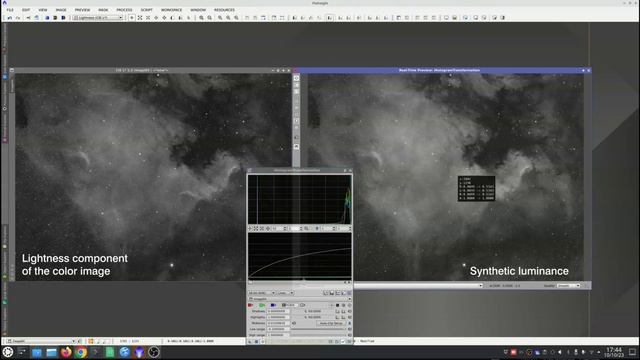This screenshot has height=360, width=640.
Task: Toggle Track View checkmark in HistogramTransformation bottom bar
Action: [343, 342]
